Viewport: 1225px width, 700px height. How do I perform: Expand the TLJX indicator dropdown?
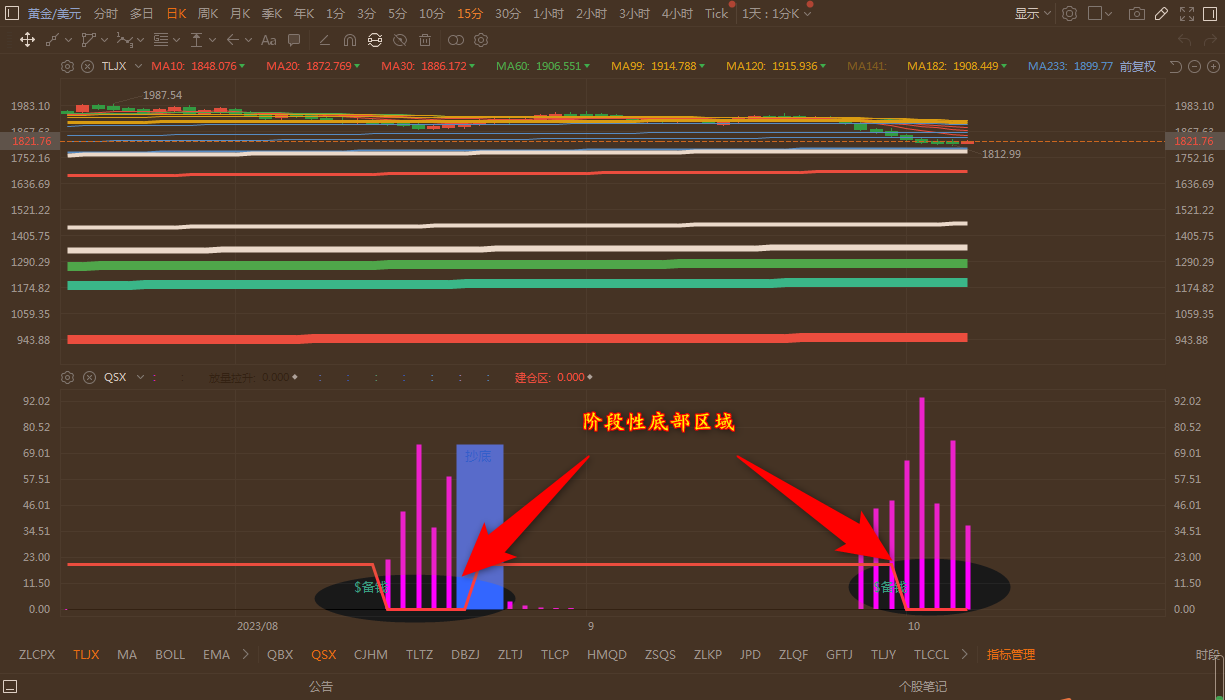pyautogui.click(x=139, y=66)
